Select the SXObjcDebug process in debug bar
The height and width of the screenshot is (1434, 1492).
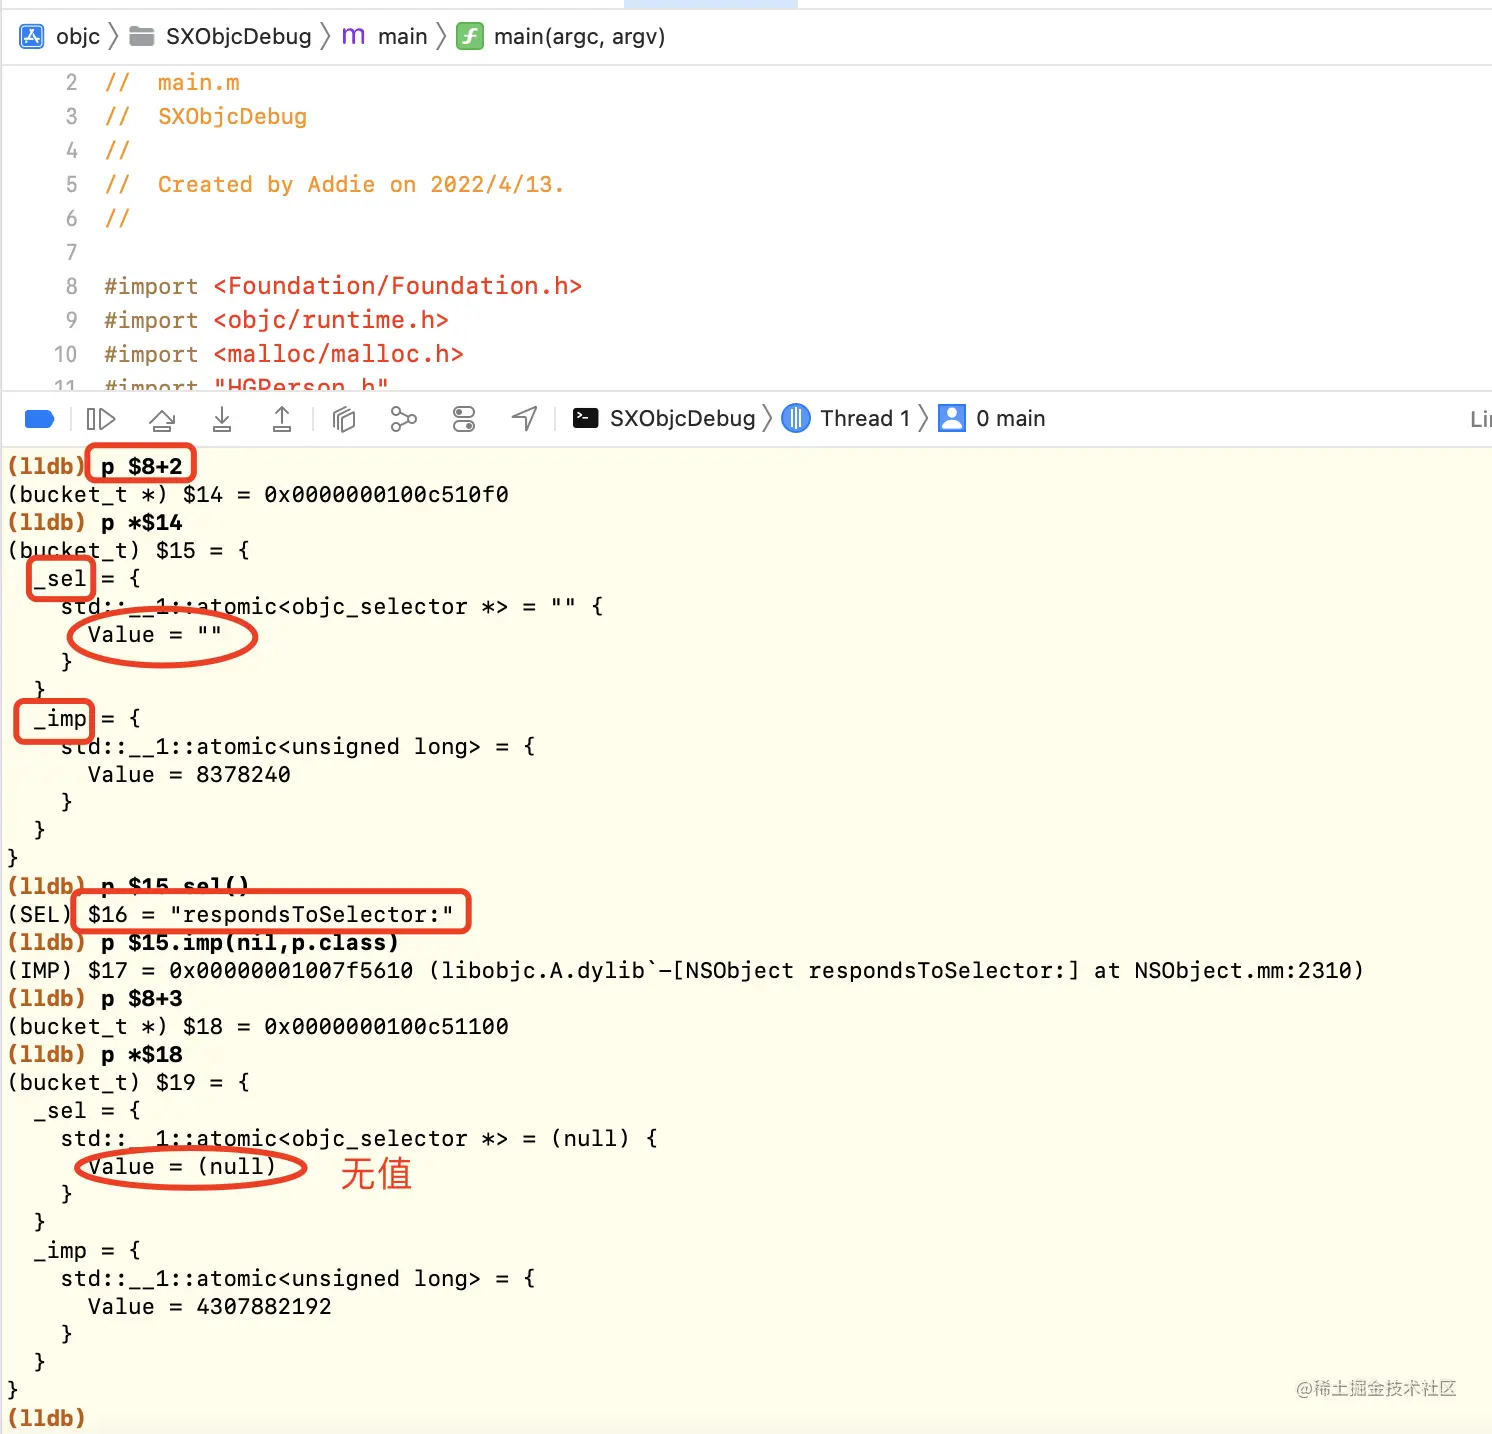point(664,419)
